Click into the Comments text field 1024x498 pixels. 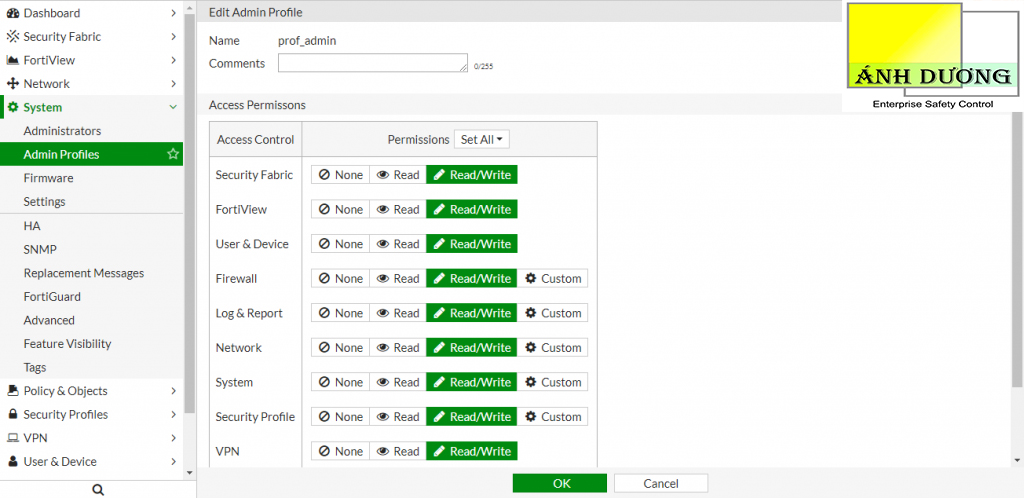click(373, 63)
